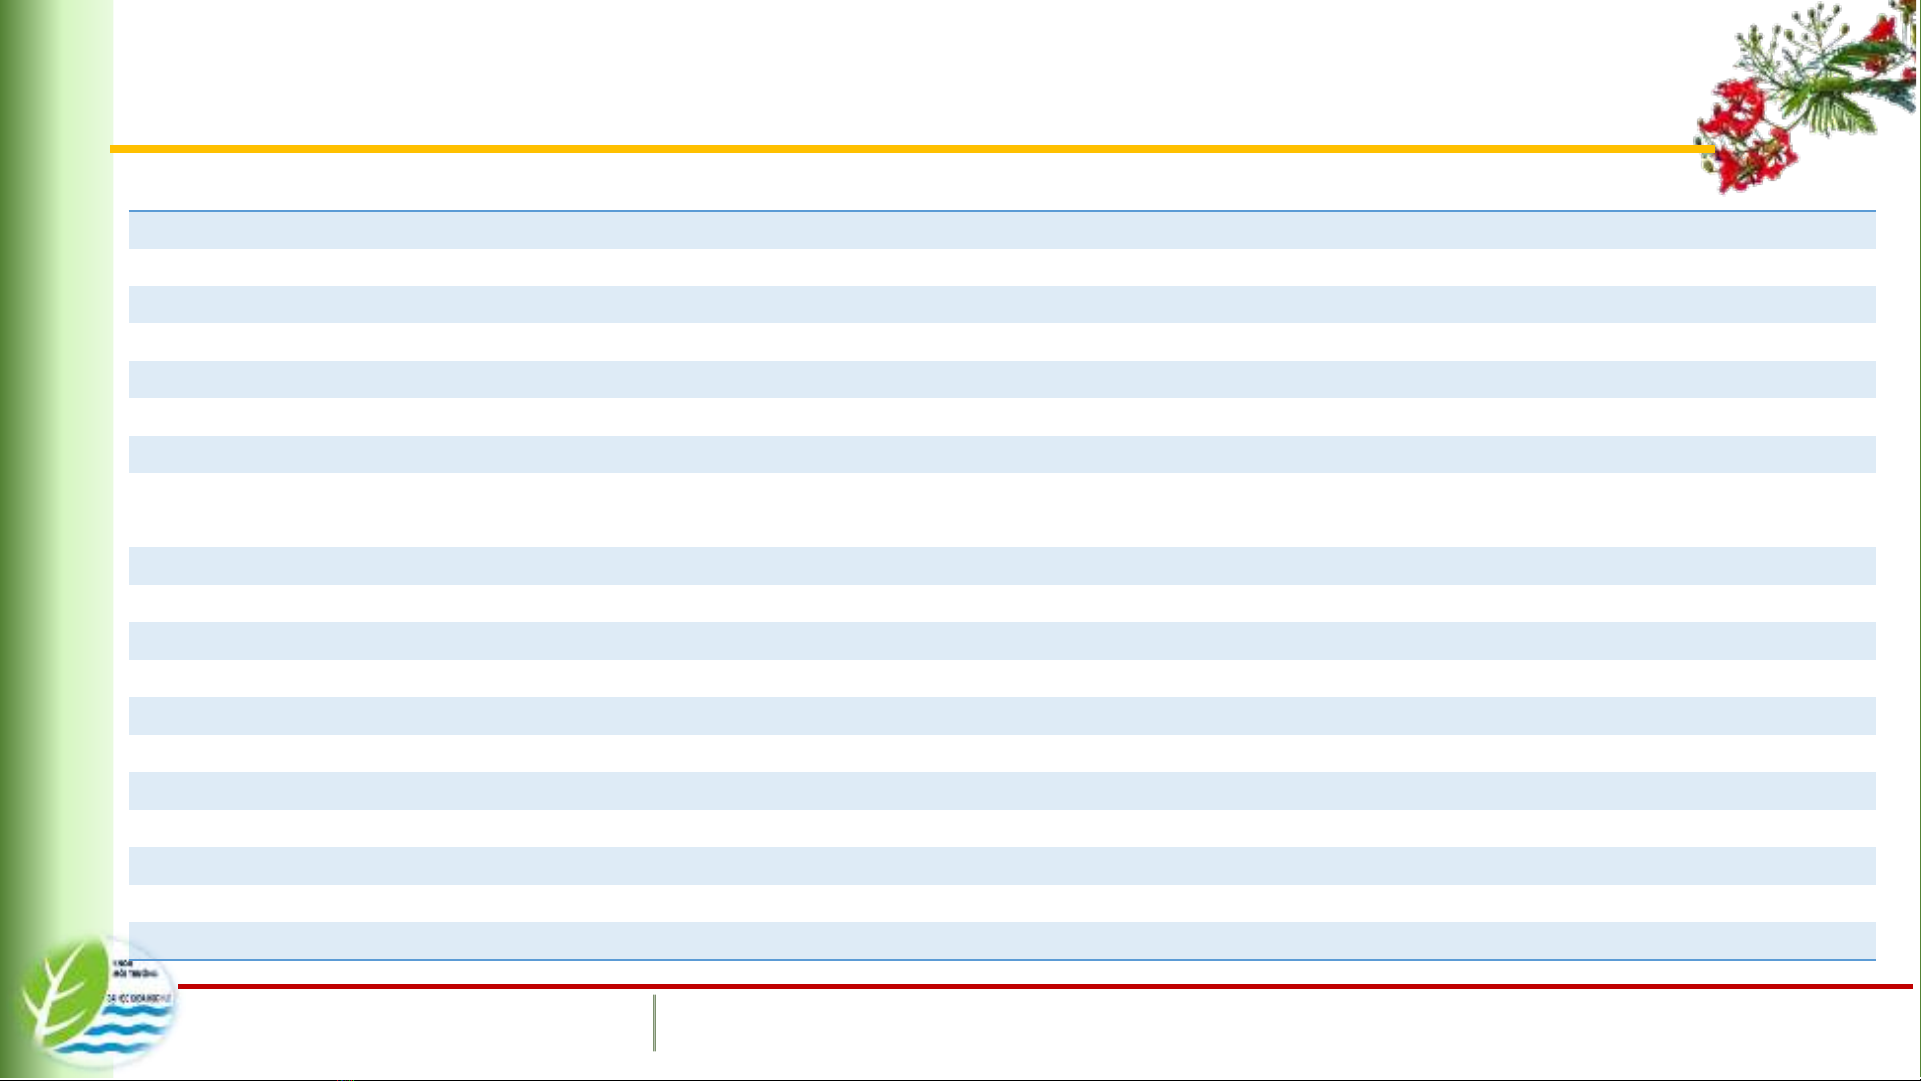1921x1081 pixels.
Task: Click the white row just below the first shaded row
Action: [x=1000, y=267]
